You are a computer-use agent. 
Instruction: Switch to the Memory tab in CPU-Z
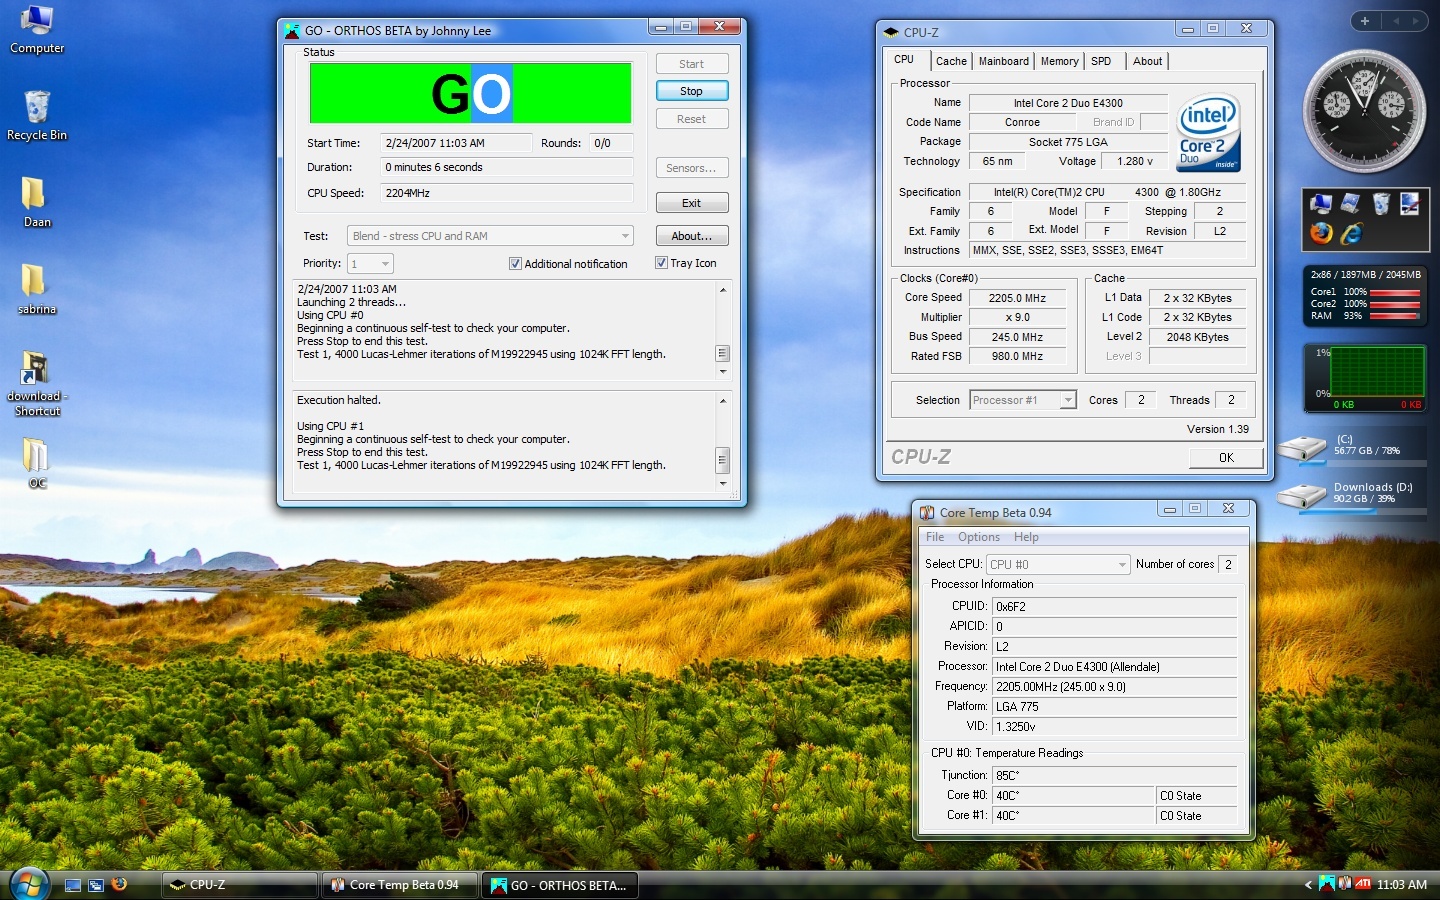tap(1060, 61)
